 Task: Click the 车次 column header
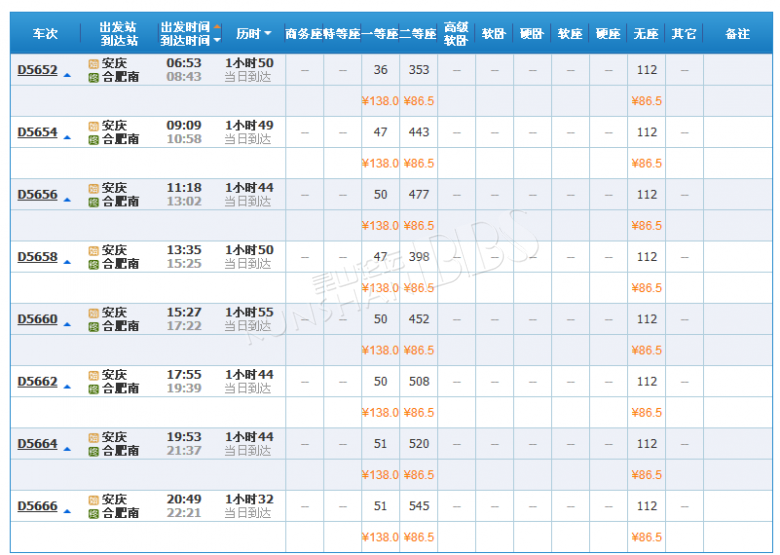tap(45, 34)
